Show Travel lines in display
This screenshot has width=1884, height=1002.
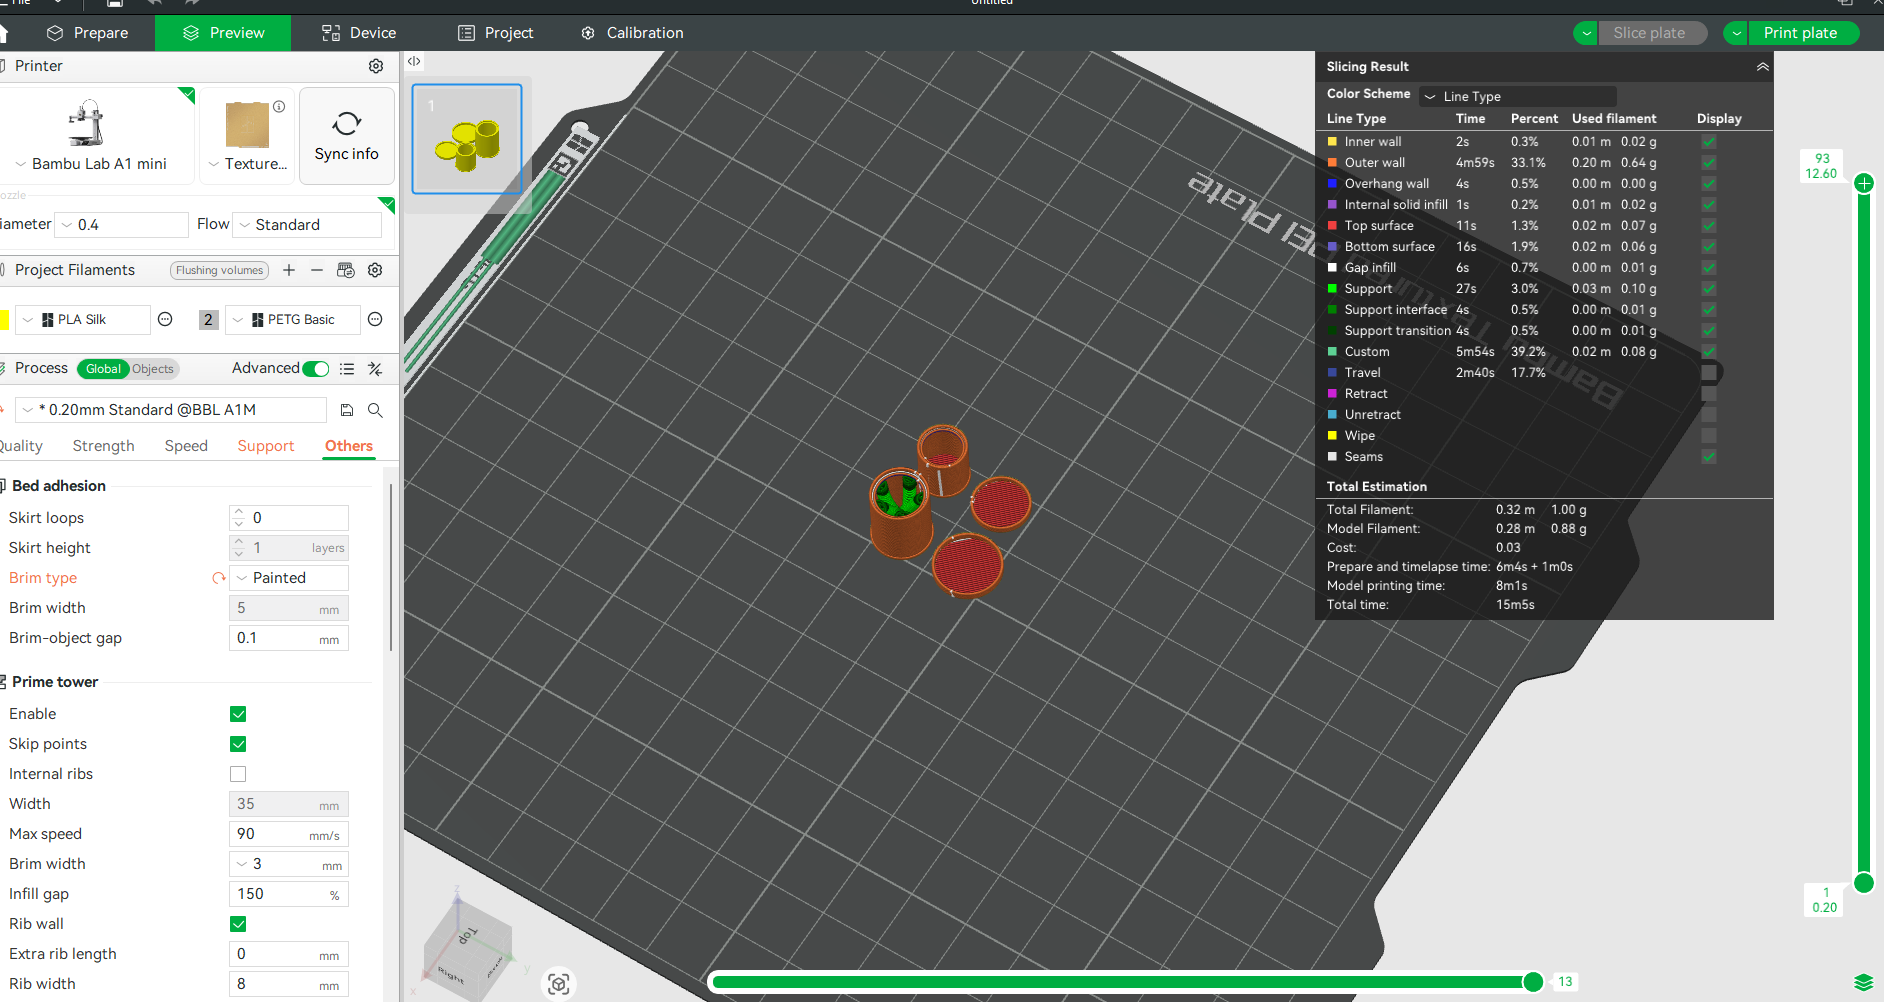(1709, 373)
